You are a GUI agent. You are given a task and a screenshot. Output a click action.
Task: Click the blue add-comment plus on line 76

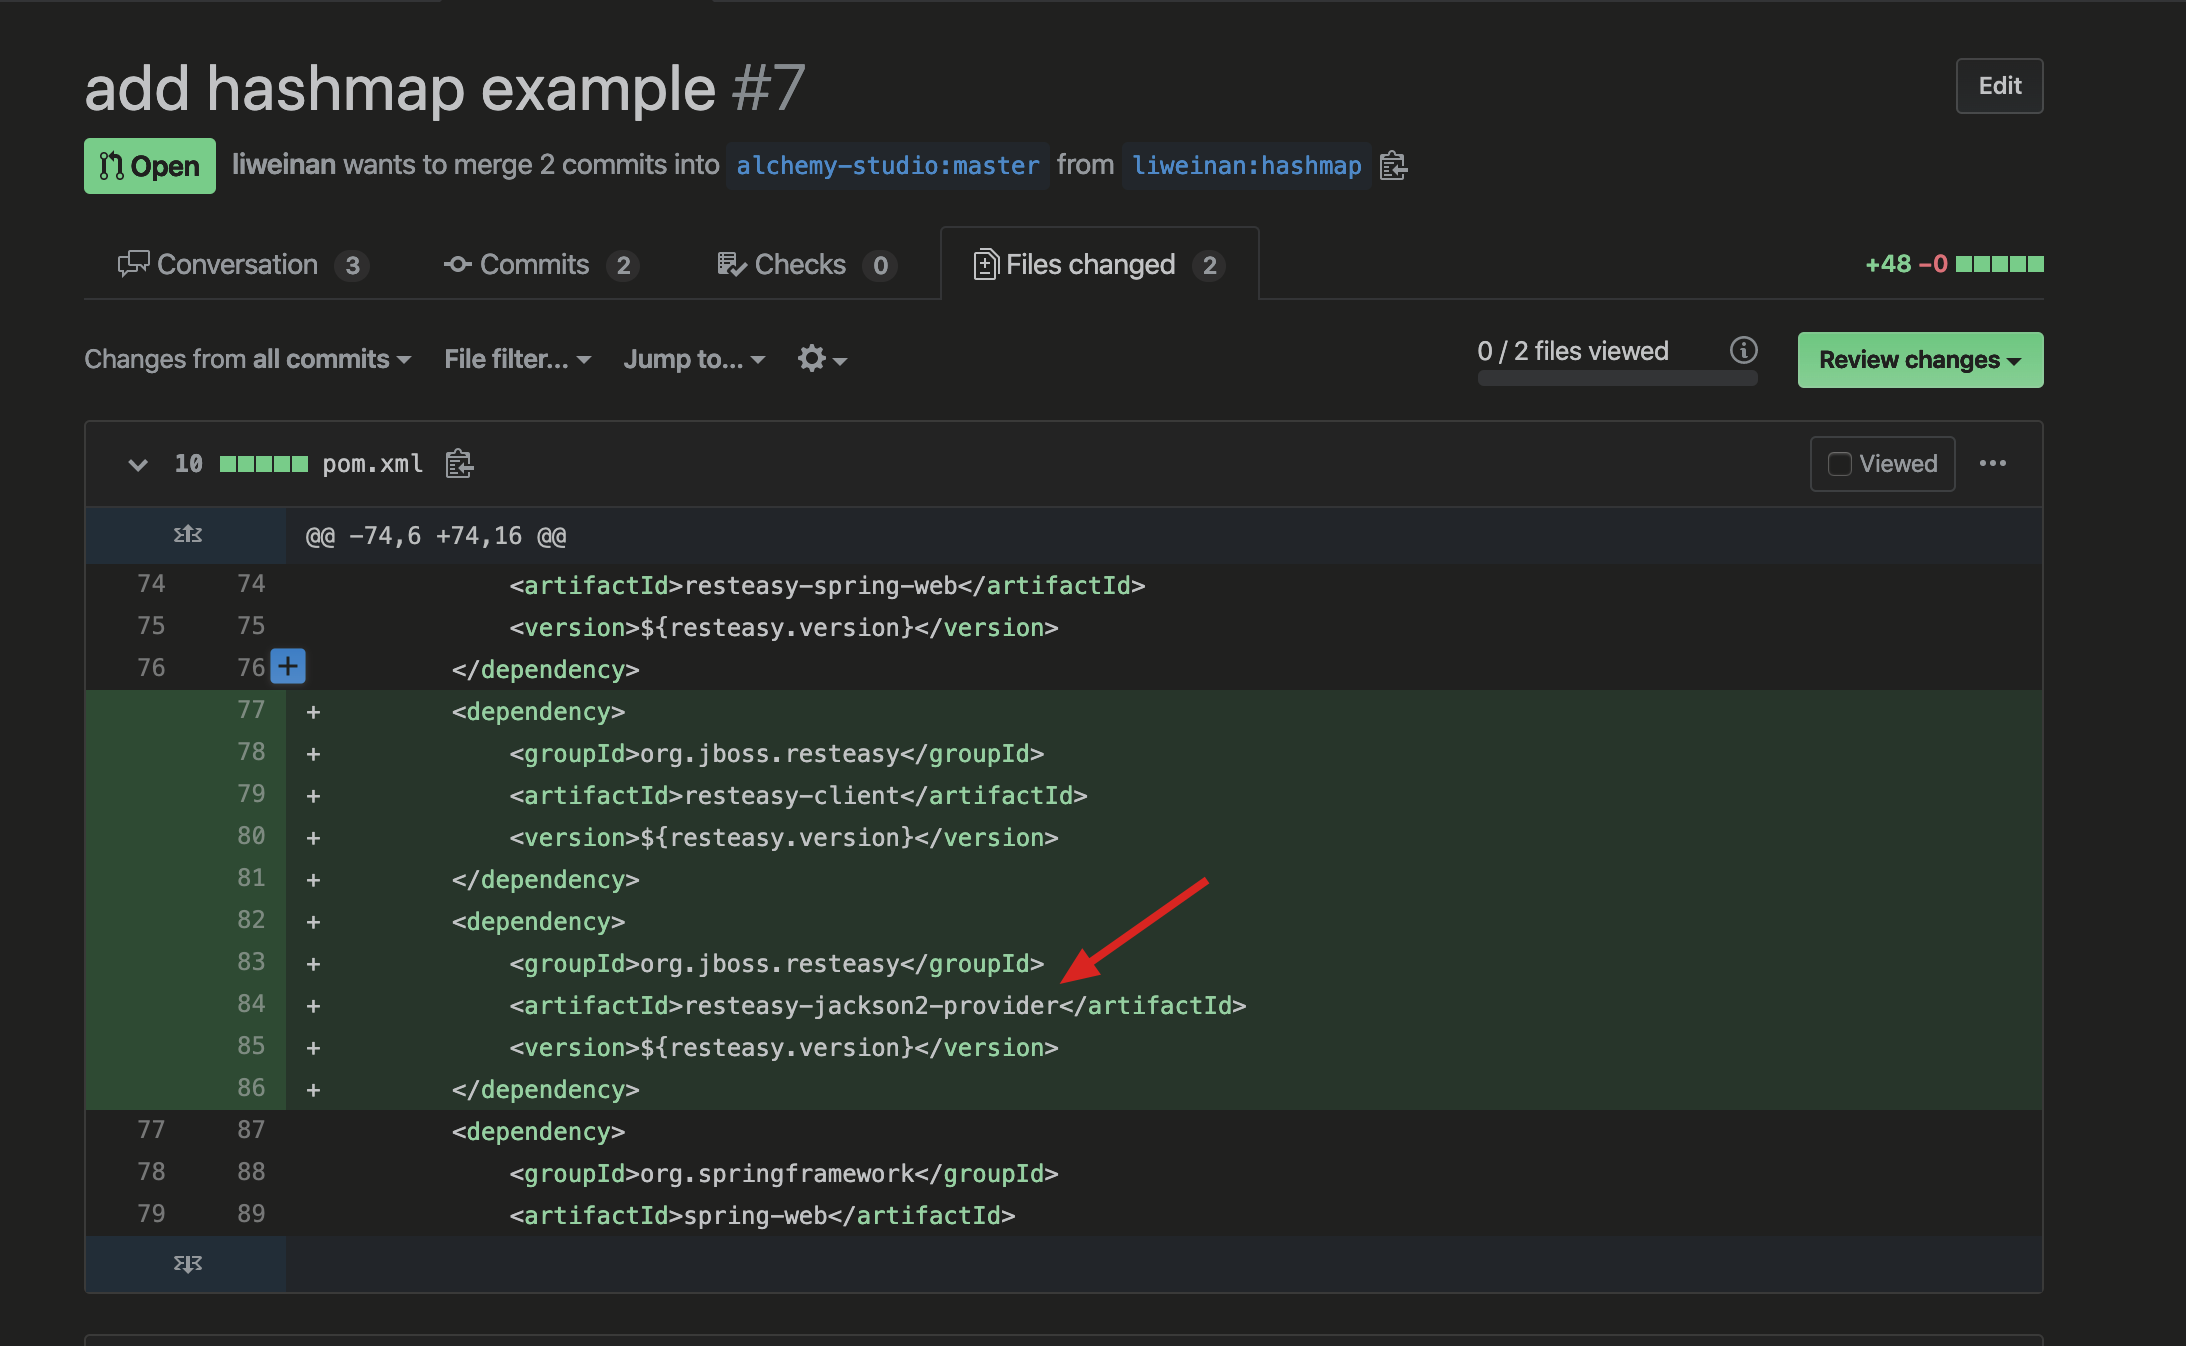[288, 666]
